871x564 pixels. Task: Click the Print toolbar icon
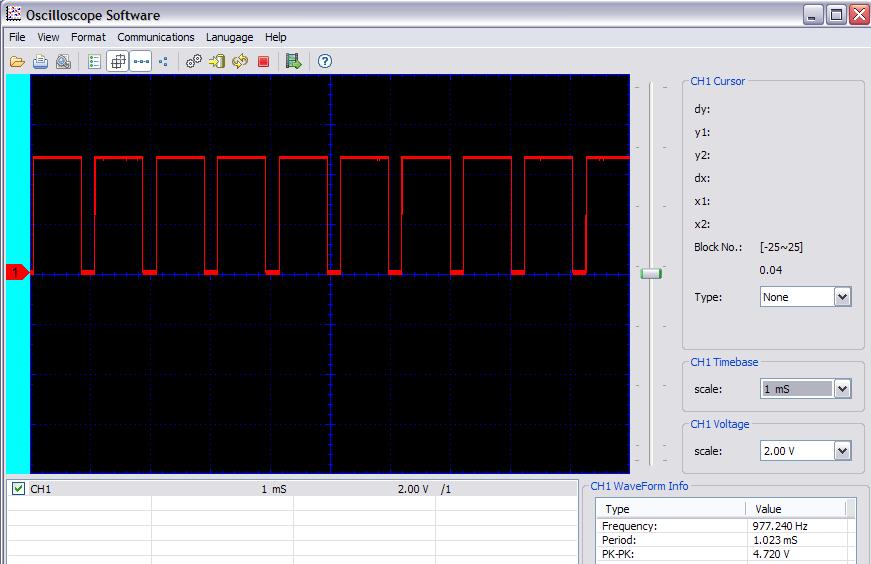click(40, 61)
